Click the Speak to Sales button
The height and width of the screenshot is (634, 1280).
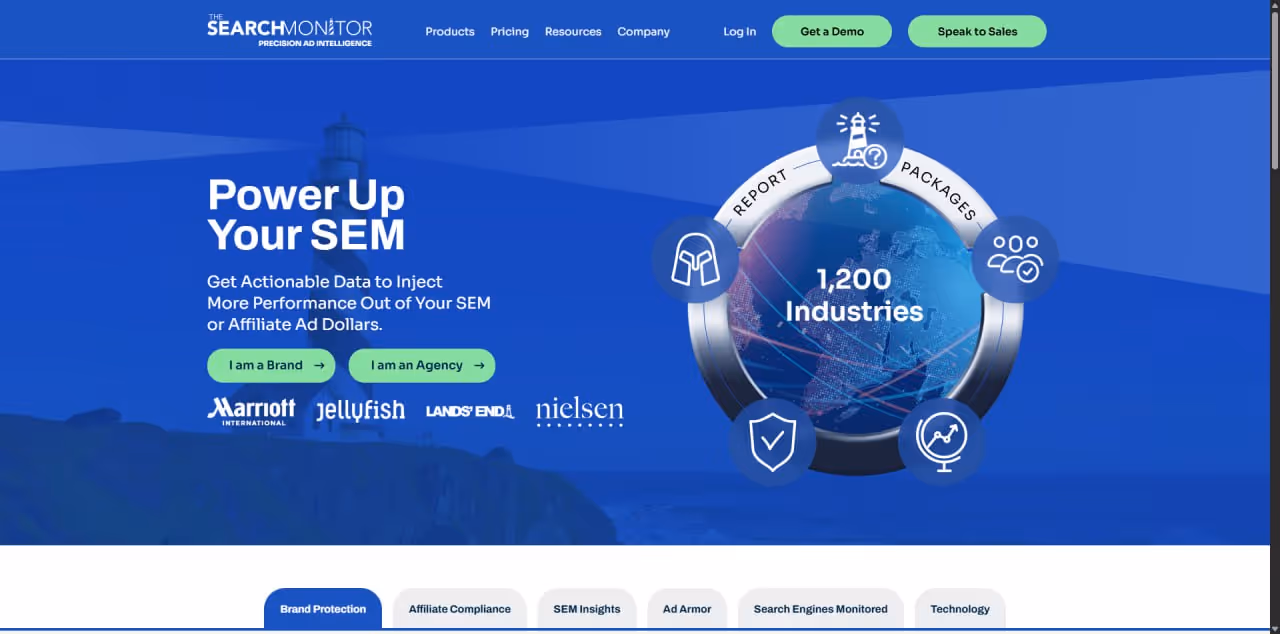pos(977,31)
